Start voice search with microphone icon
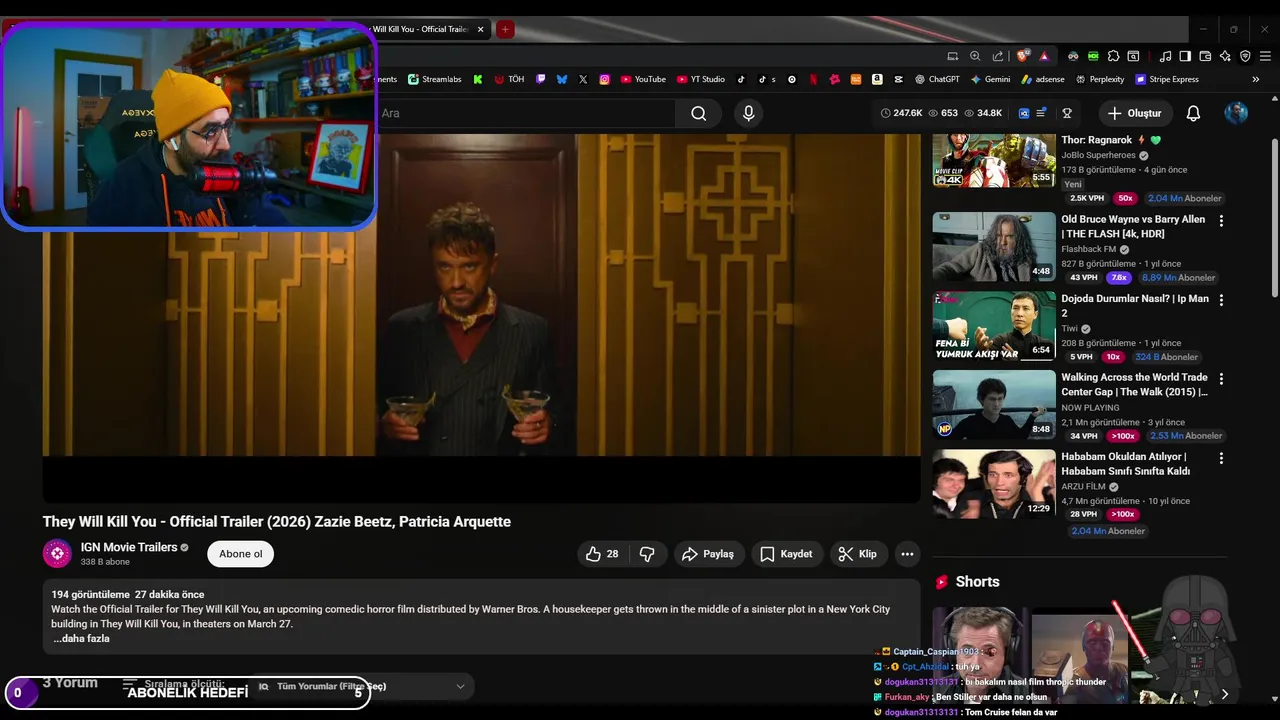Screen dimensions: 1280x720 pyautogui.click(x=748, y=113)
